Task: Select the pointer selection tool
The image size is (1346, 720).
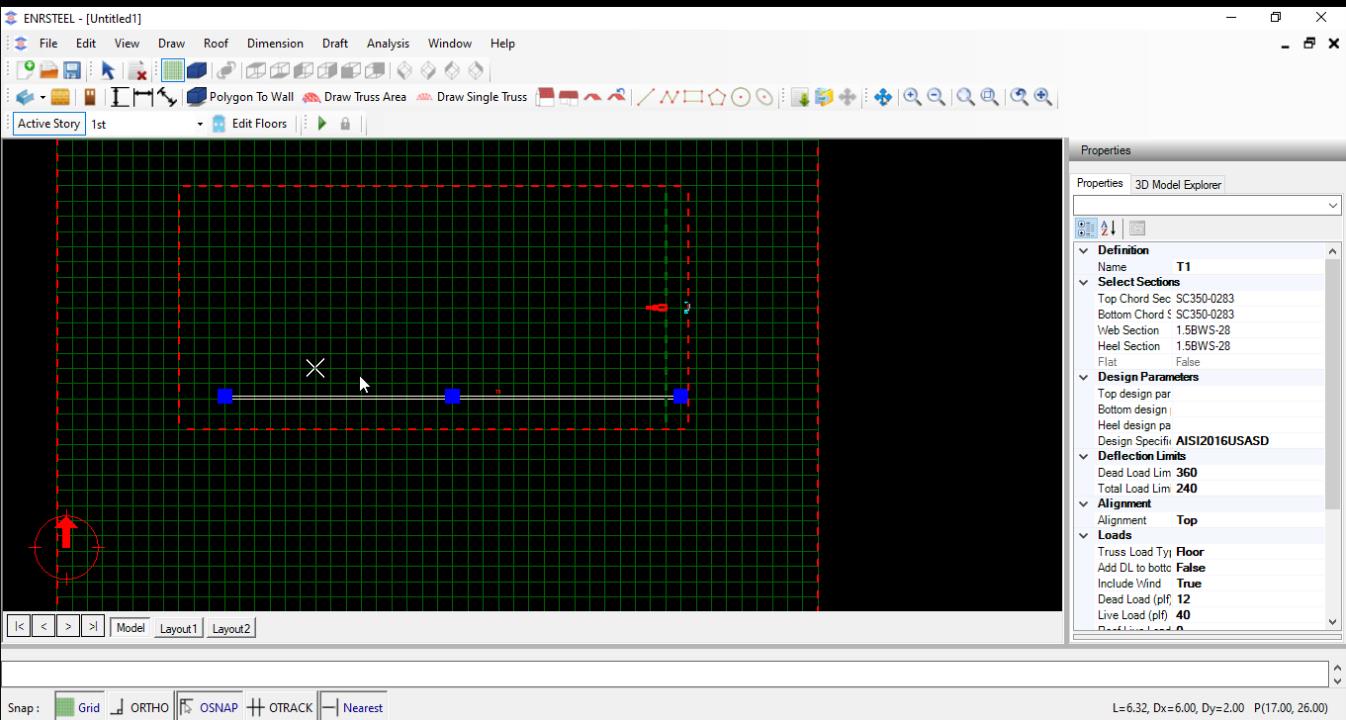Action: tap(107, 70)
